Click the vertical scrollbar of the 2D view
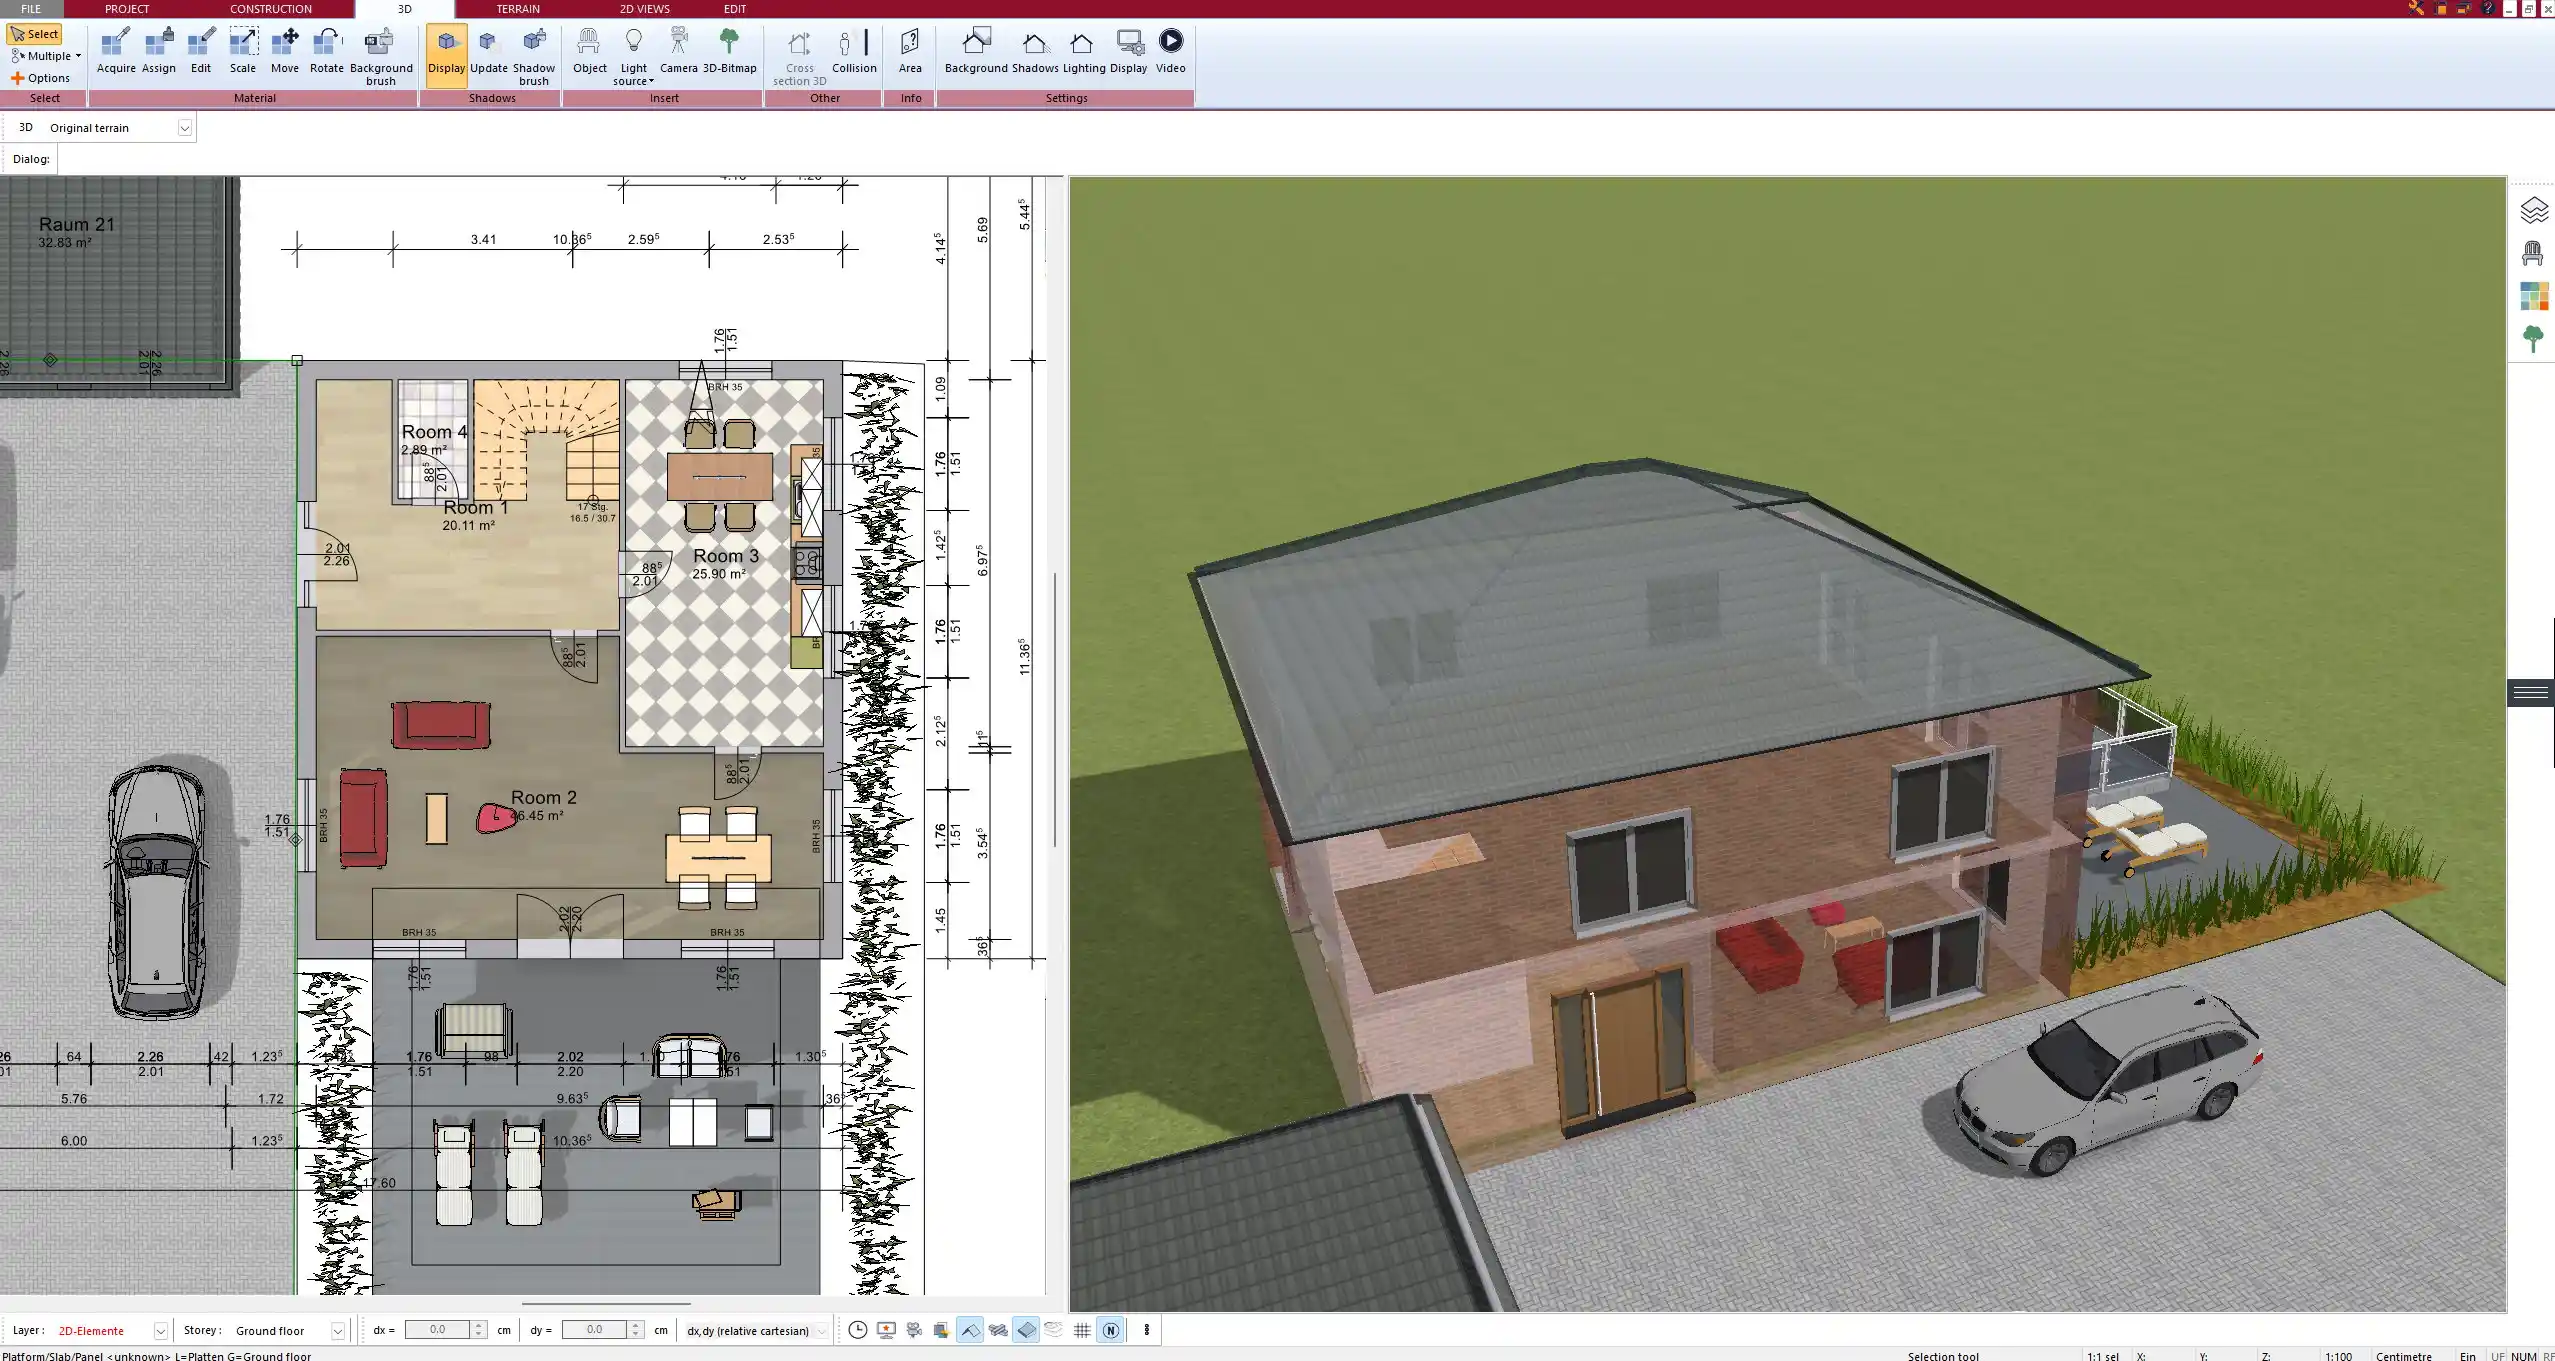The height and width of the screenshot is (1361, 2555). [x=1055, y=710]
